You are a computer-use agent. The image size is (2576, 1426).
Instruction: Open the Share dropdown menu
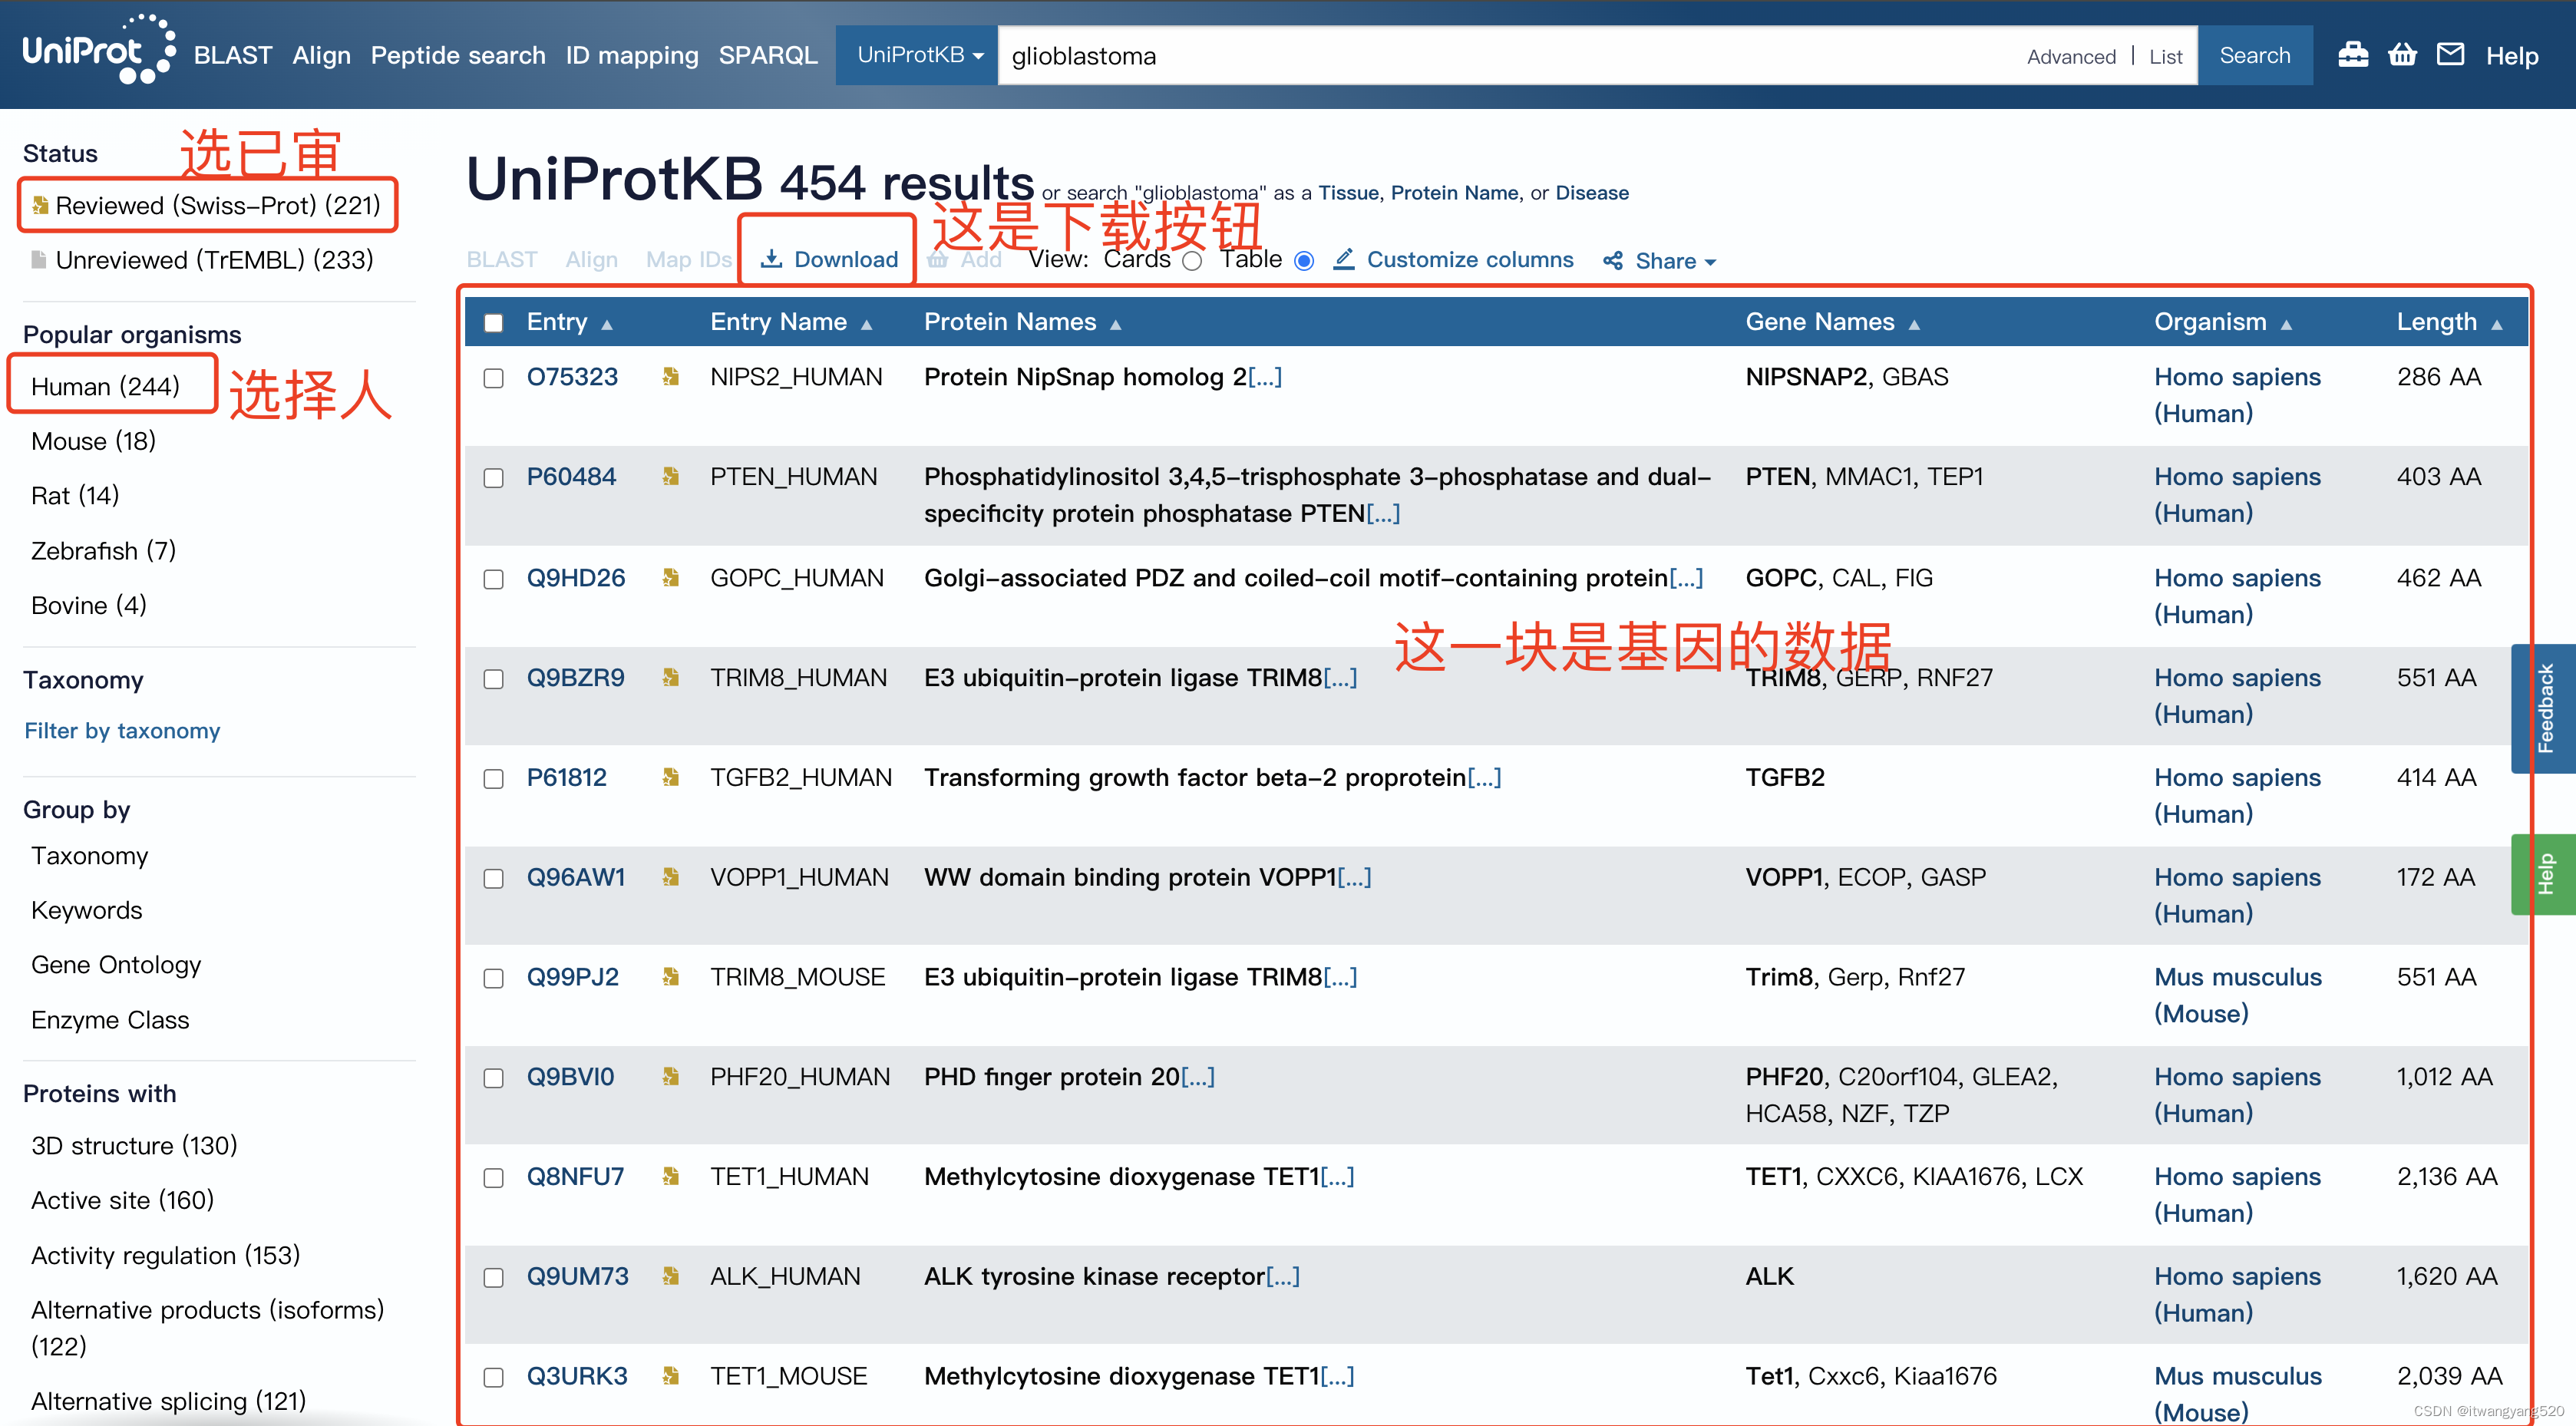(x=1661, y=261)
